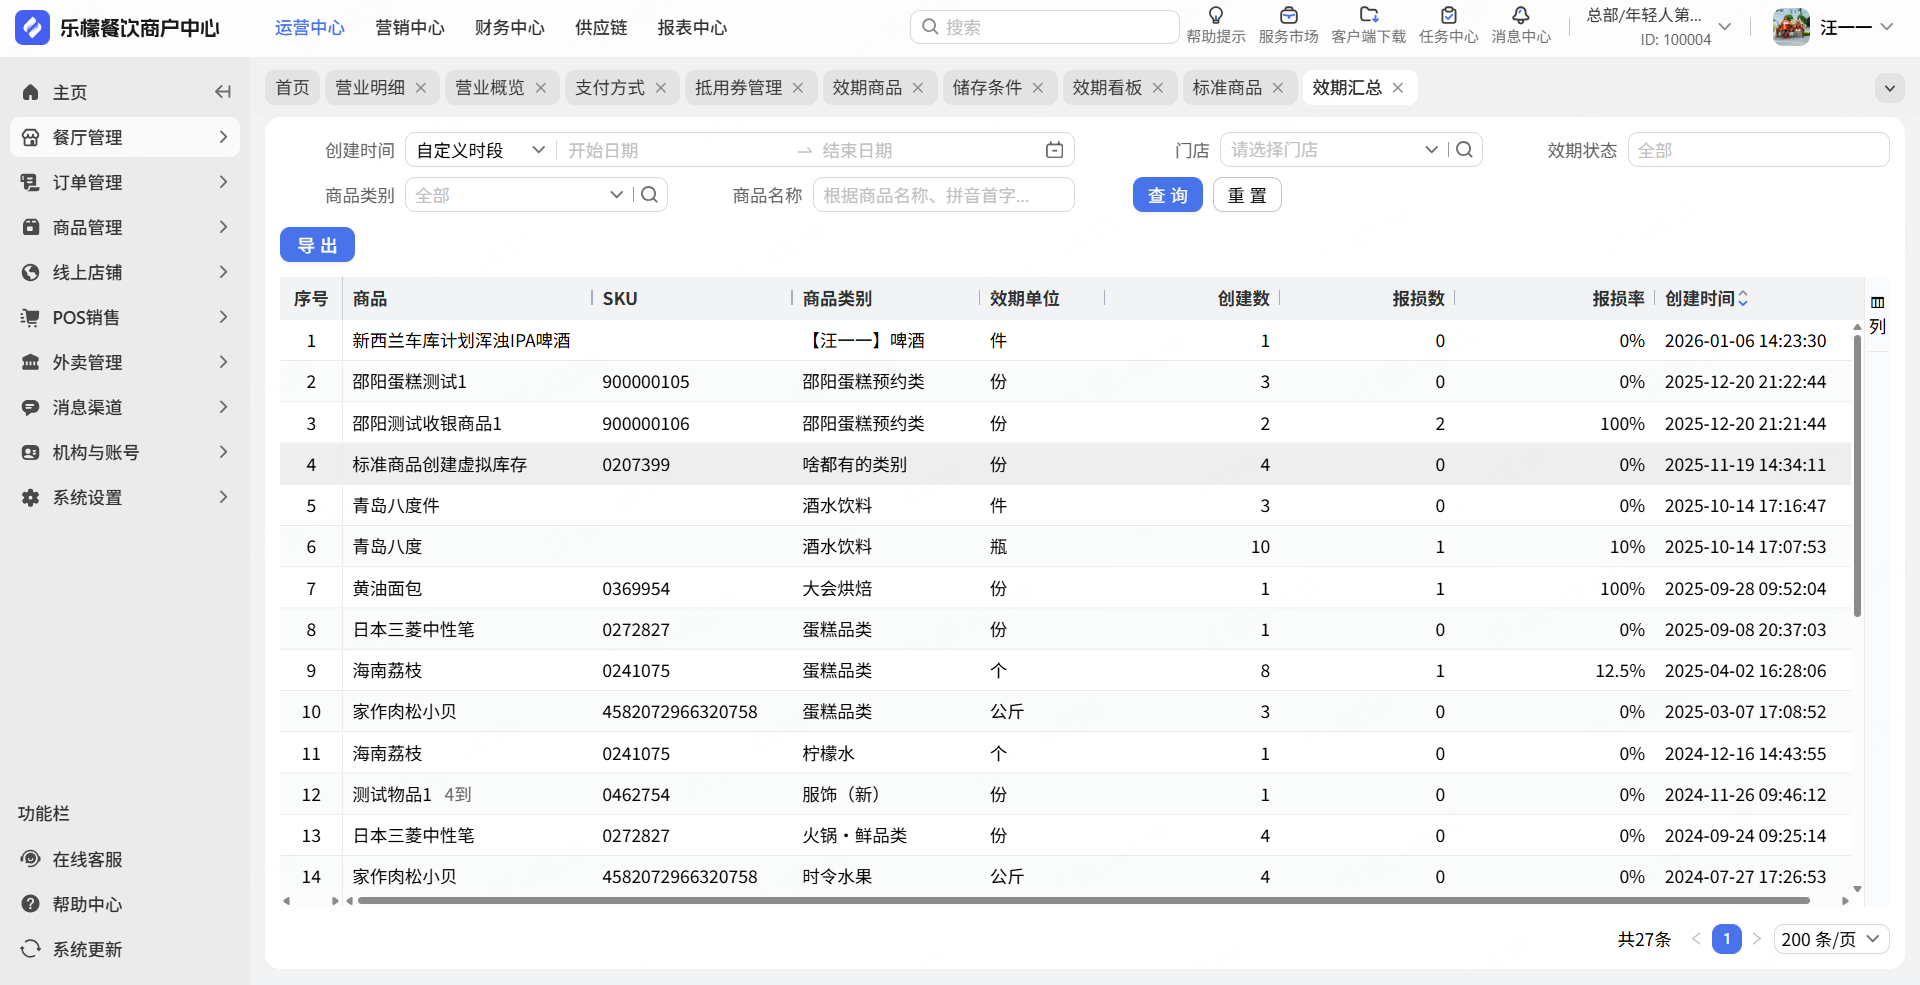The image size is (1920, 985).
Task: Change the 200 条/页 page size
Action: pos(1830,939)
